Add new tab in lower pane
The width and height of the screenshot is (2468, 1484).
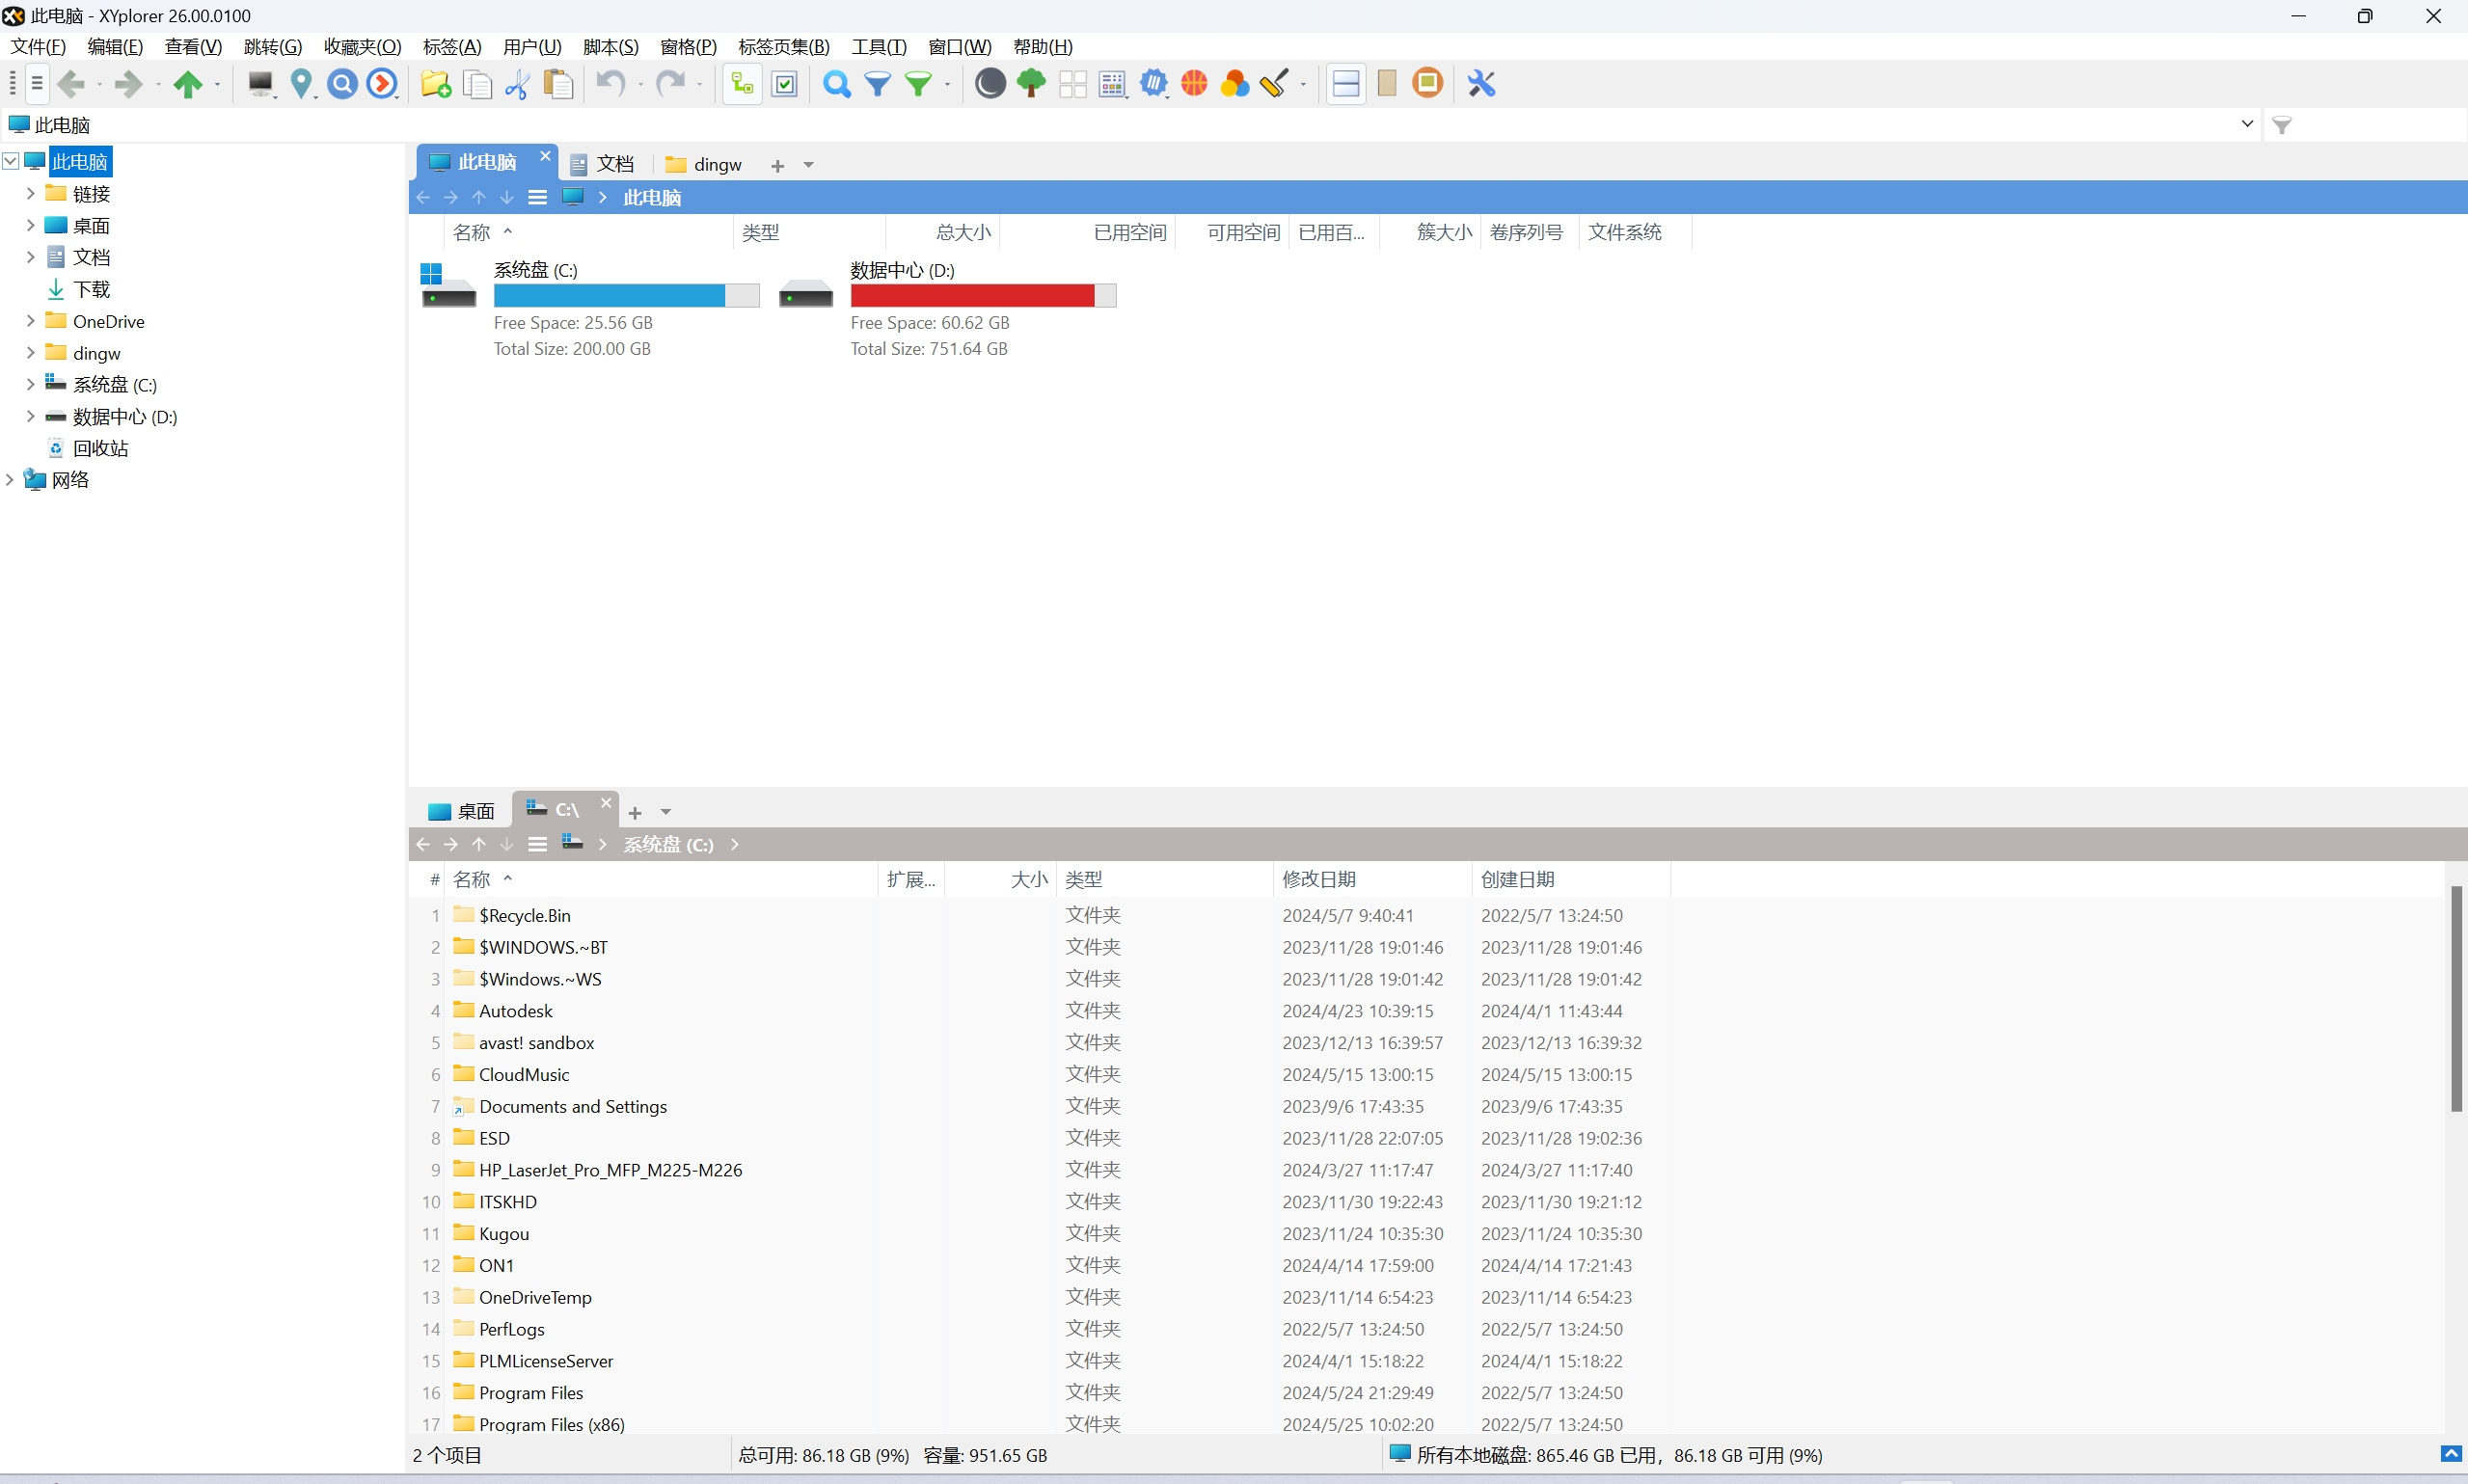(x=635, y=812)
